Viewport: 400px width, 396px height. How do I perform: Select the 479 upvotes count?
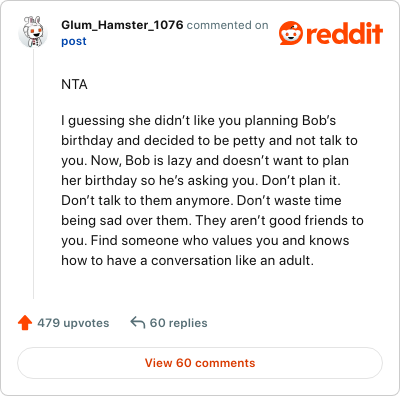click(73, 323)
